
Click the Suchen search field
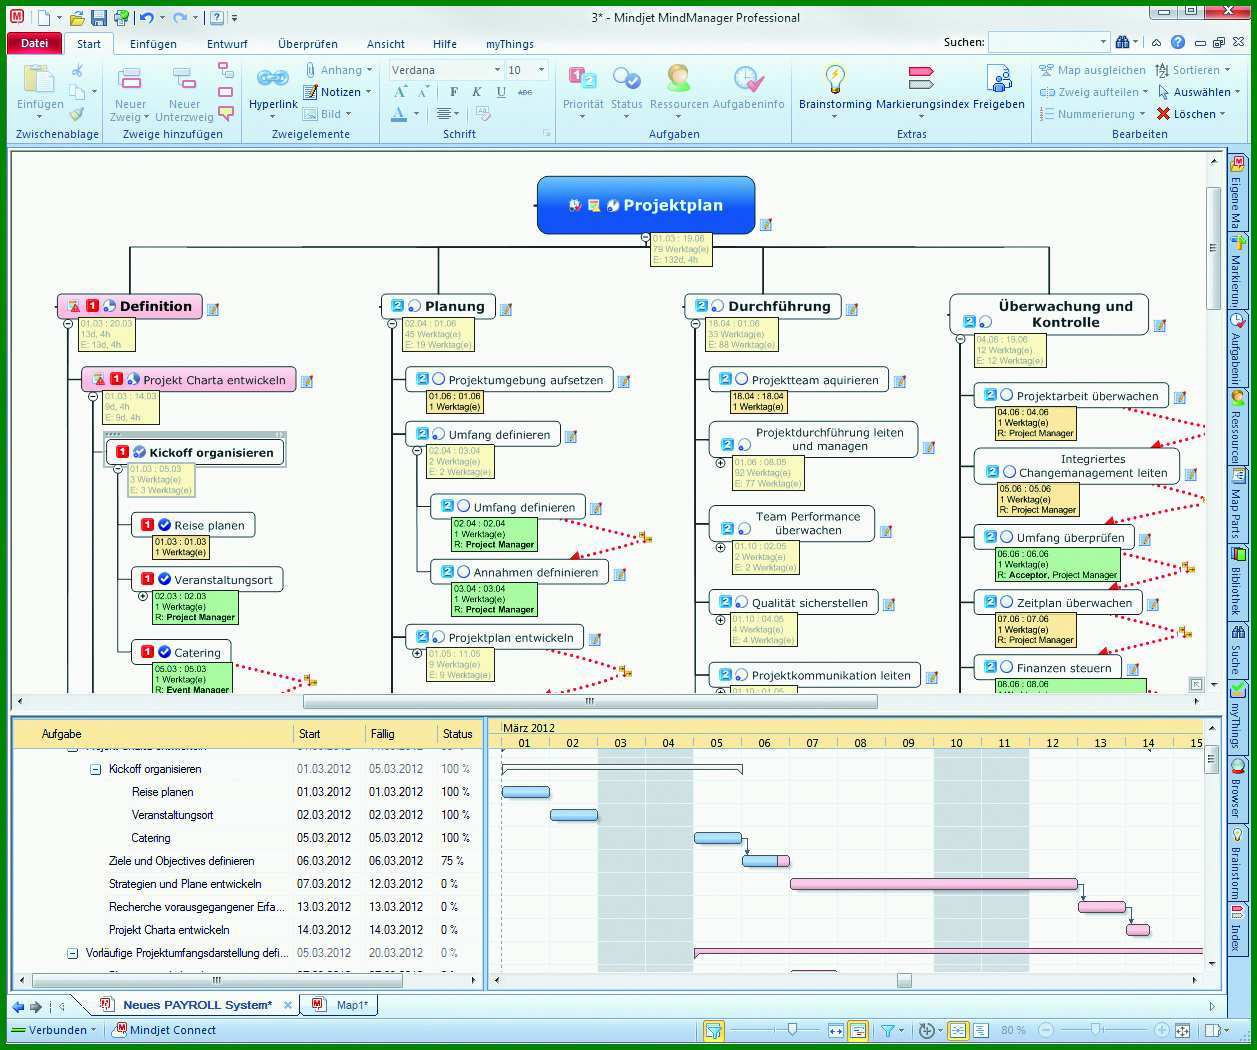pos(1049,42)
